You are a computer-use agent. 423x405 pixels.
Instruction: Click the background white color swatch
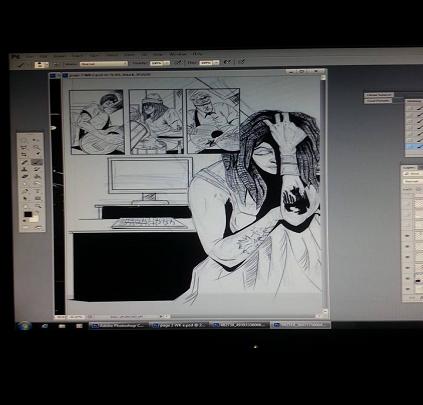click(35, 219)
